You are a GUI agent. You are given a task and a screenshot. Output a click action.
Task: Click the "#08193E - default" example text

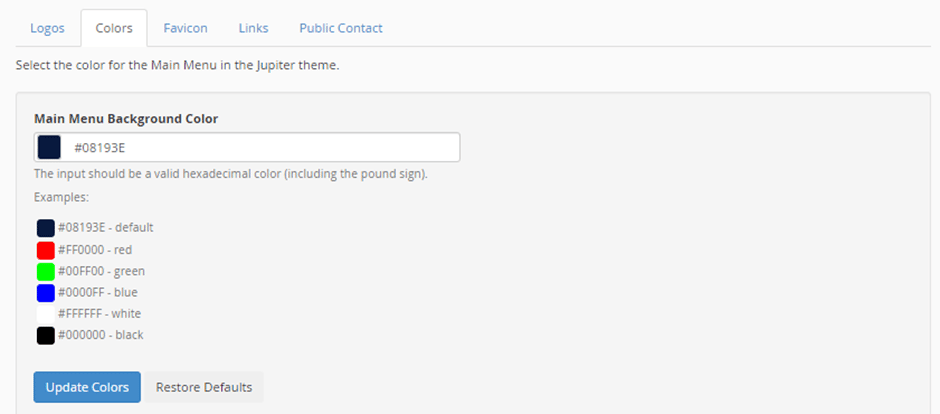(x=106, y=228)
